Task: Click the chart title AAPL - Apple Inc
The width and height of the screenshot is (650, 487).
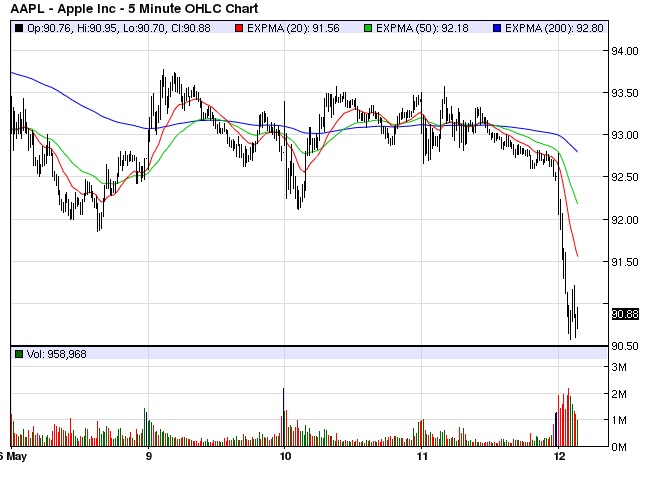Action: (134, 9)
